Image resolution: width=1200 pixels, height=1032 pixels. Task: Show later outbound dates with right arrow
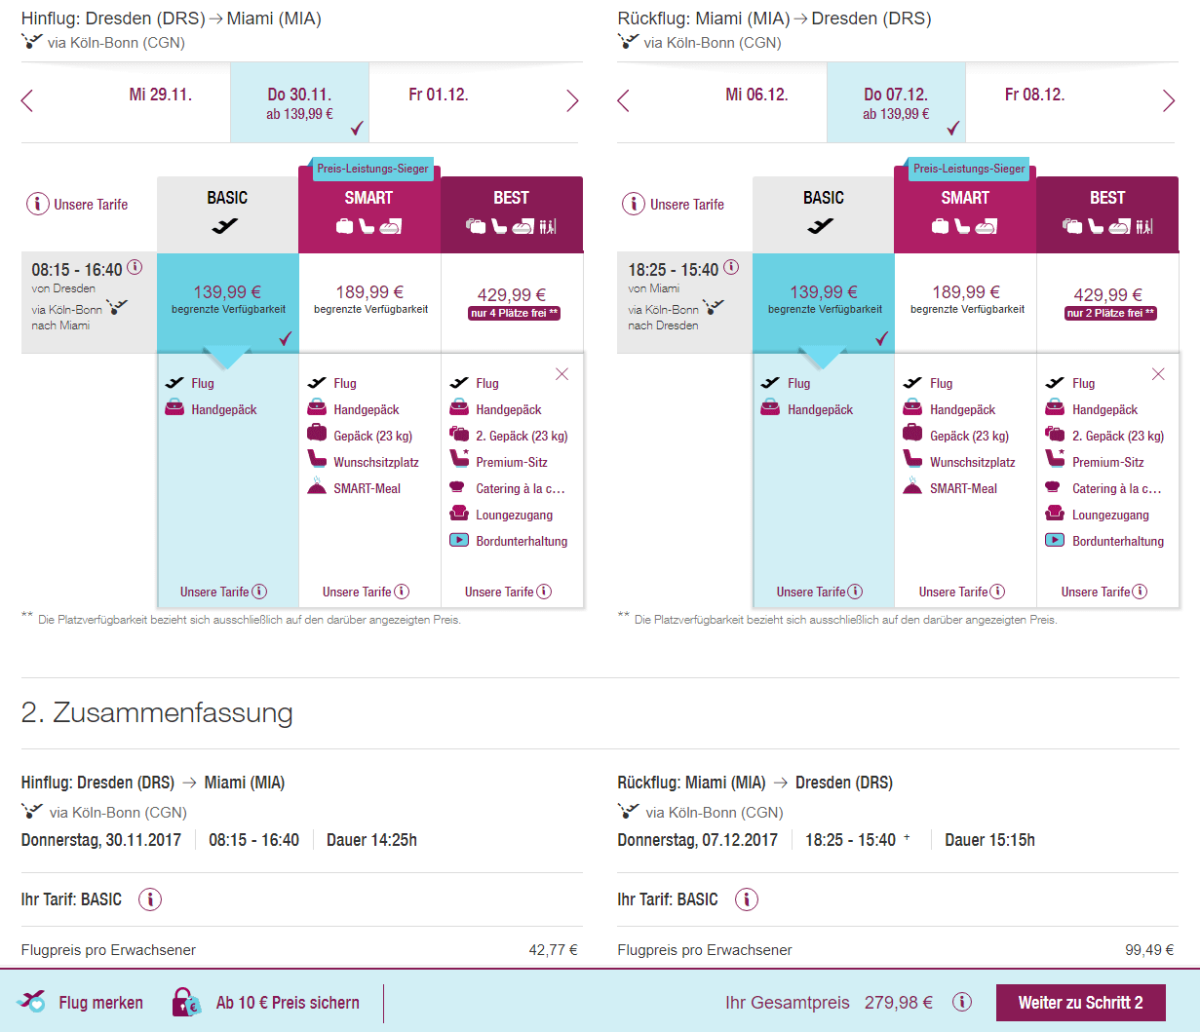572,101
